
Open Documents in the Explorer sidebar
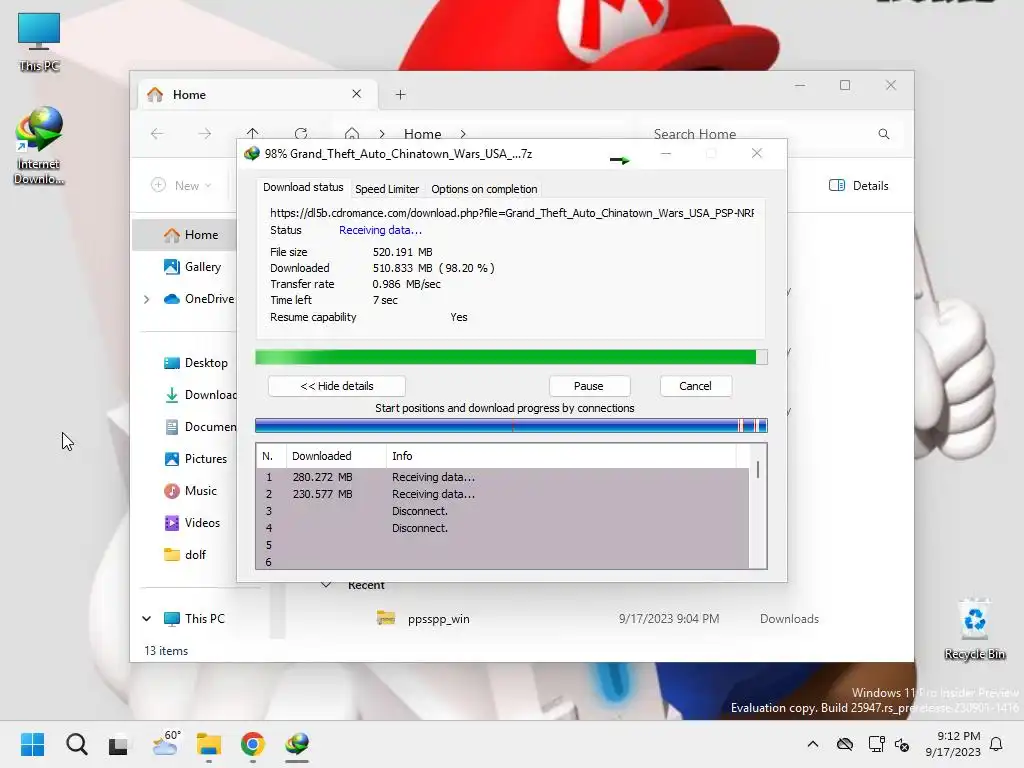pos(200,426)
